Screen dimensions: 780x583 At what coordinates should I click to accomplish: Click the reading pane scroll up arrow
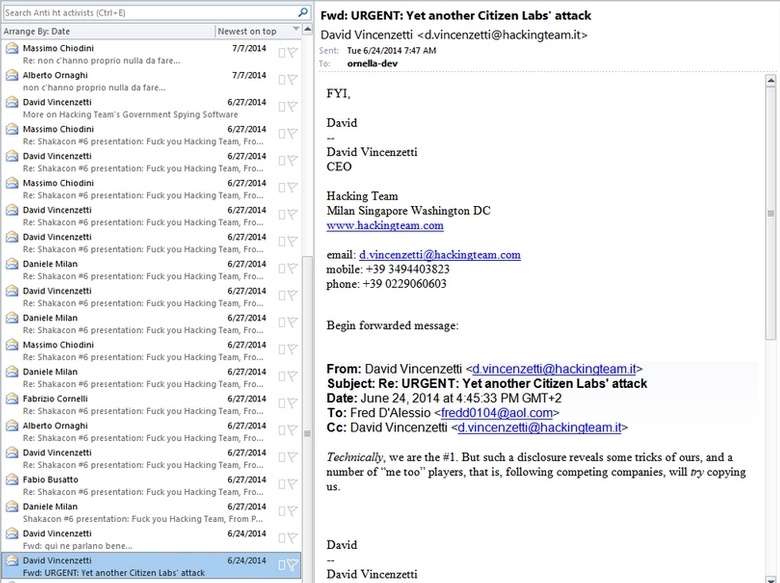tap(771, 80)
